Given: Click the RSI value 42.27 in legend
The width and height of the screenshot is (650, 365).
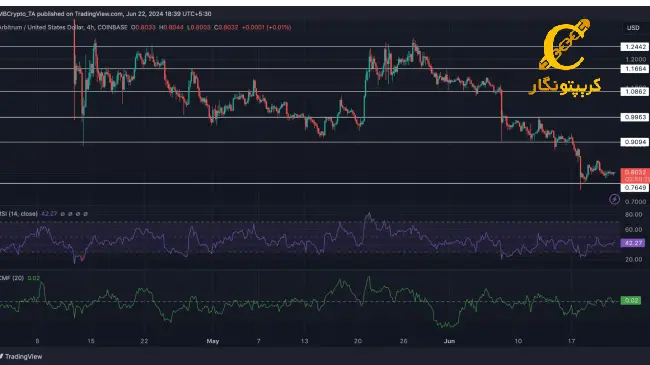Looking at the screenshot, I should tap(49, 214).
